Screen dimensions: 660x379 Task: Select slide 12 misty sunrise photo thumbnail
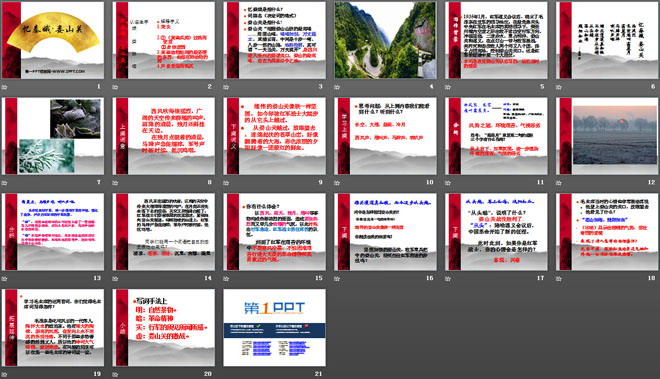[x=607, y=136]
